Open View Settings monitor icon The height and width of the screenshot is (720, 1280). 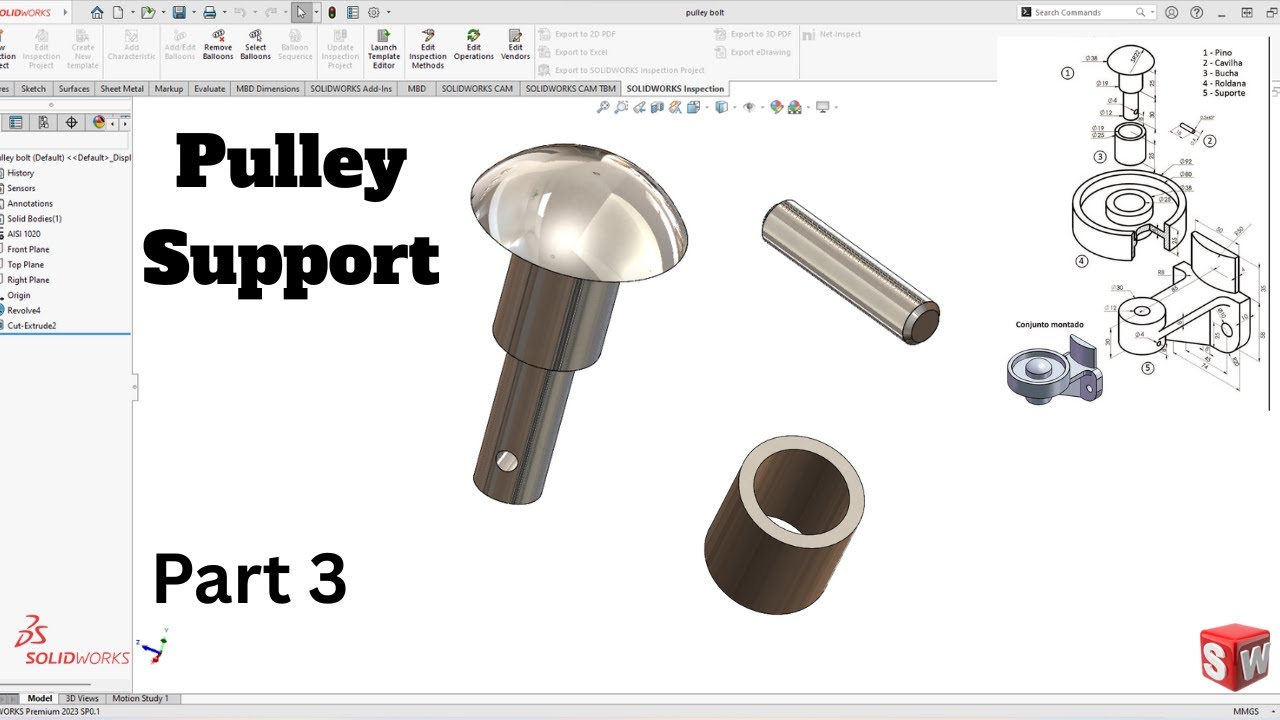822,107
